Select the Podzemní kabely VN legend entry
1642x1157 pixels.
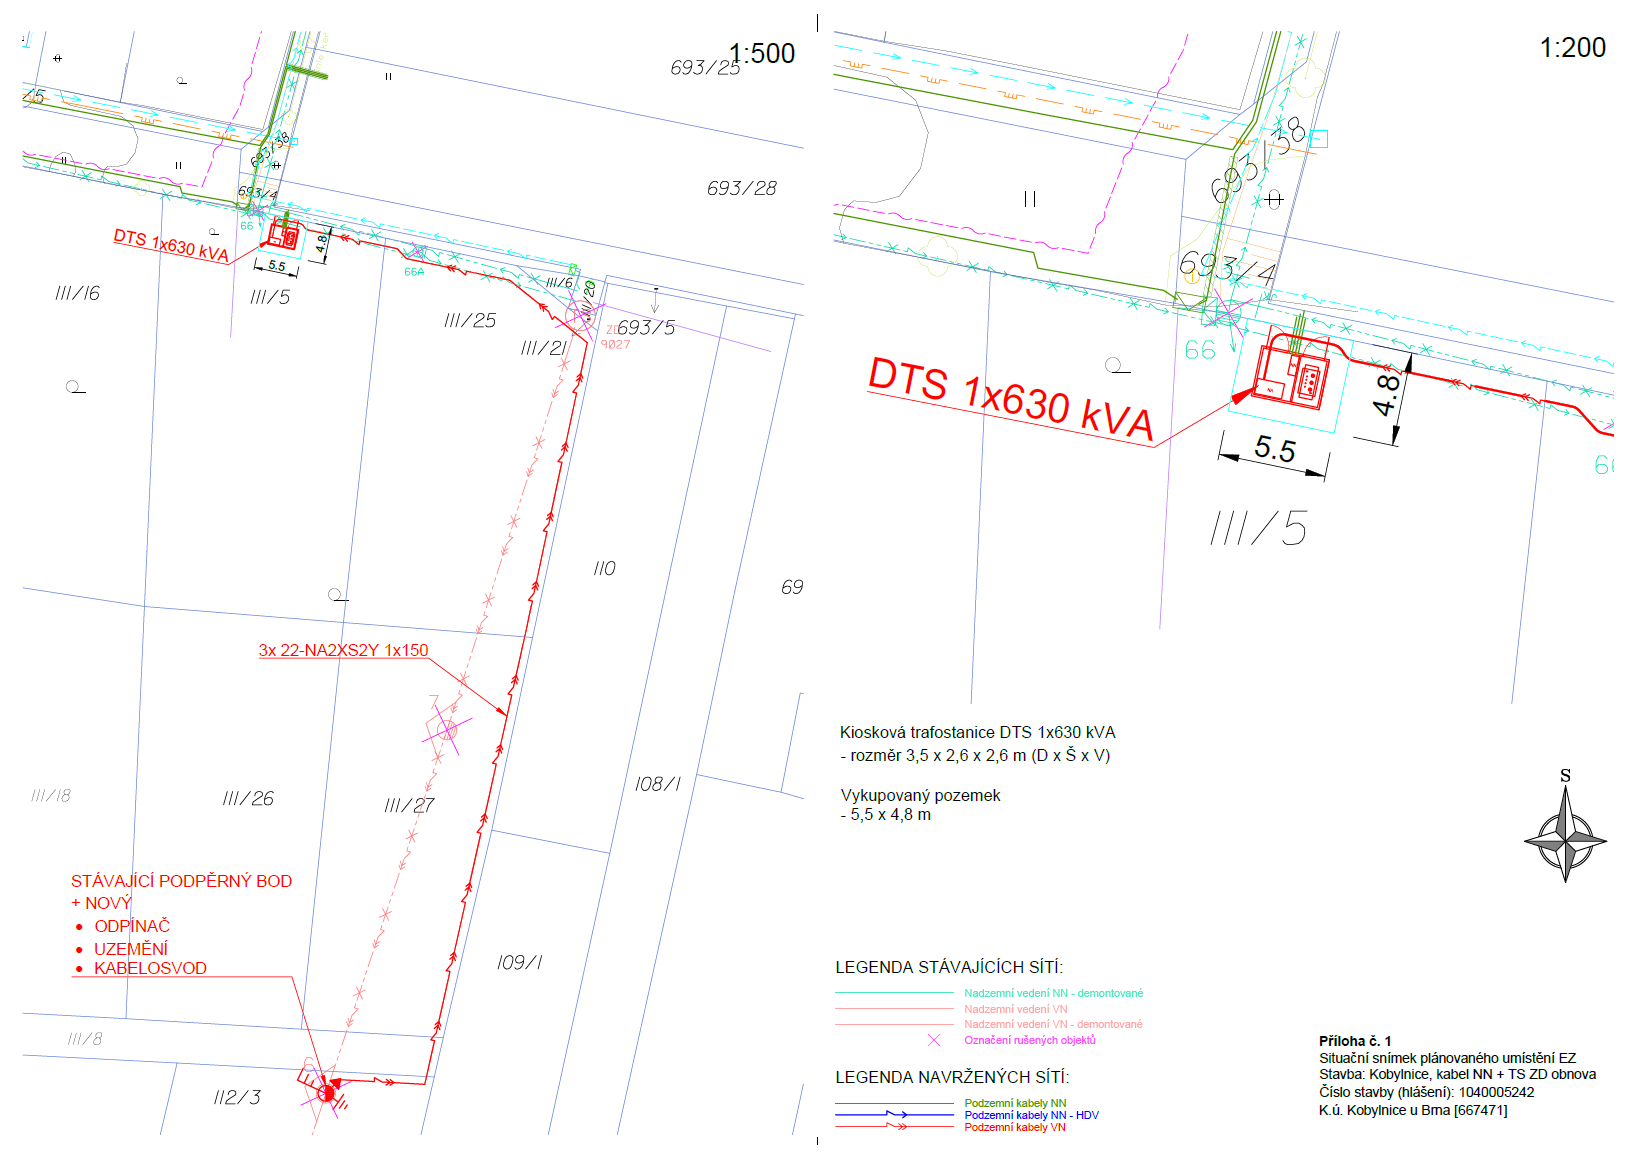1014,1127
